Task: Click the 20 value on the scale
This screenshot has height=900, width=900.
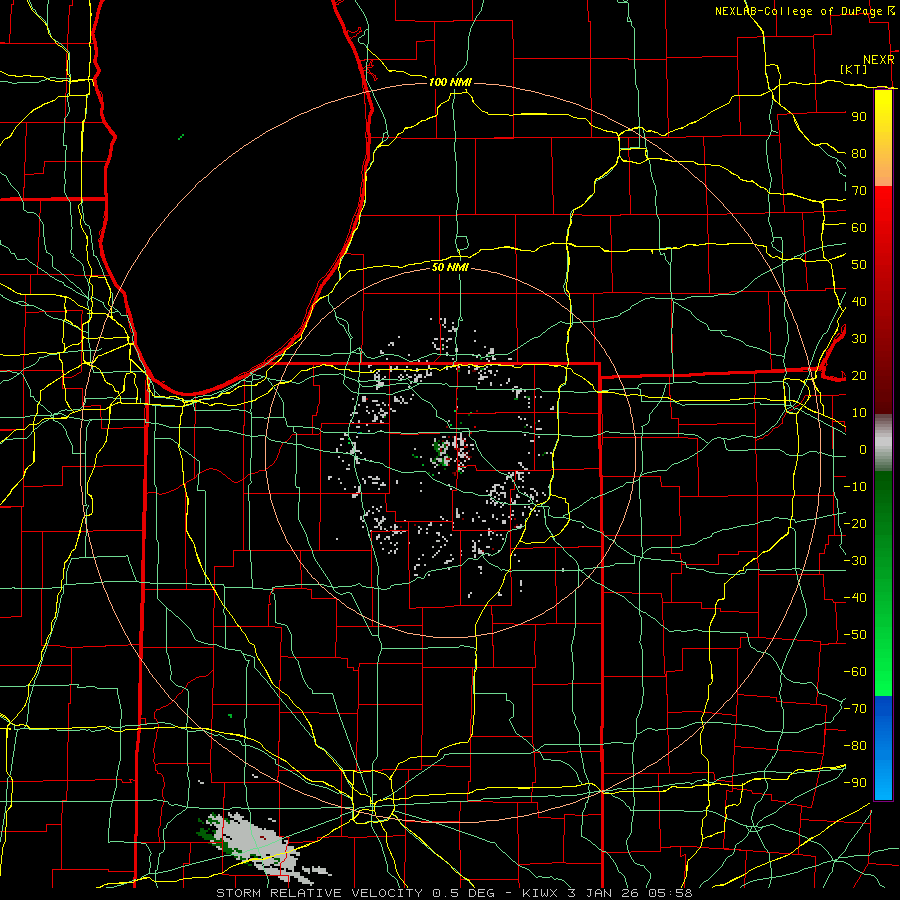Action: tap(859, 376)
